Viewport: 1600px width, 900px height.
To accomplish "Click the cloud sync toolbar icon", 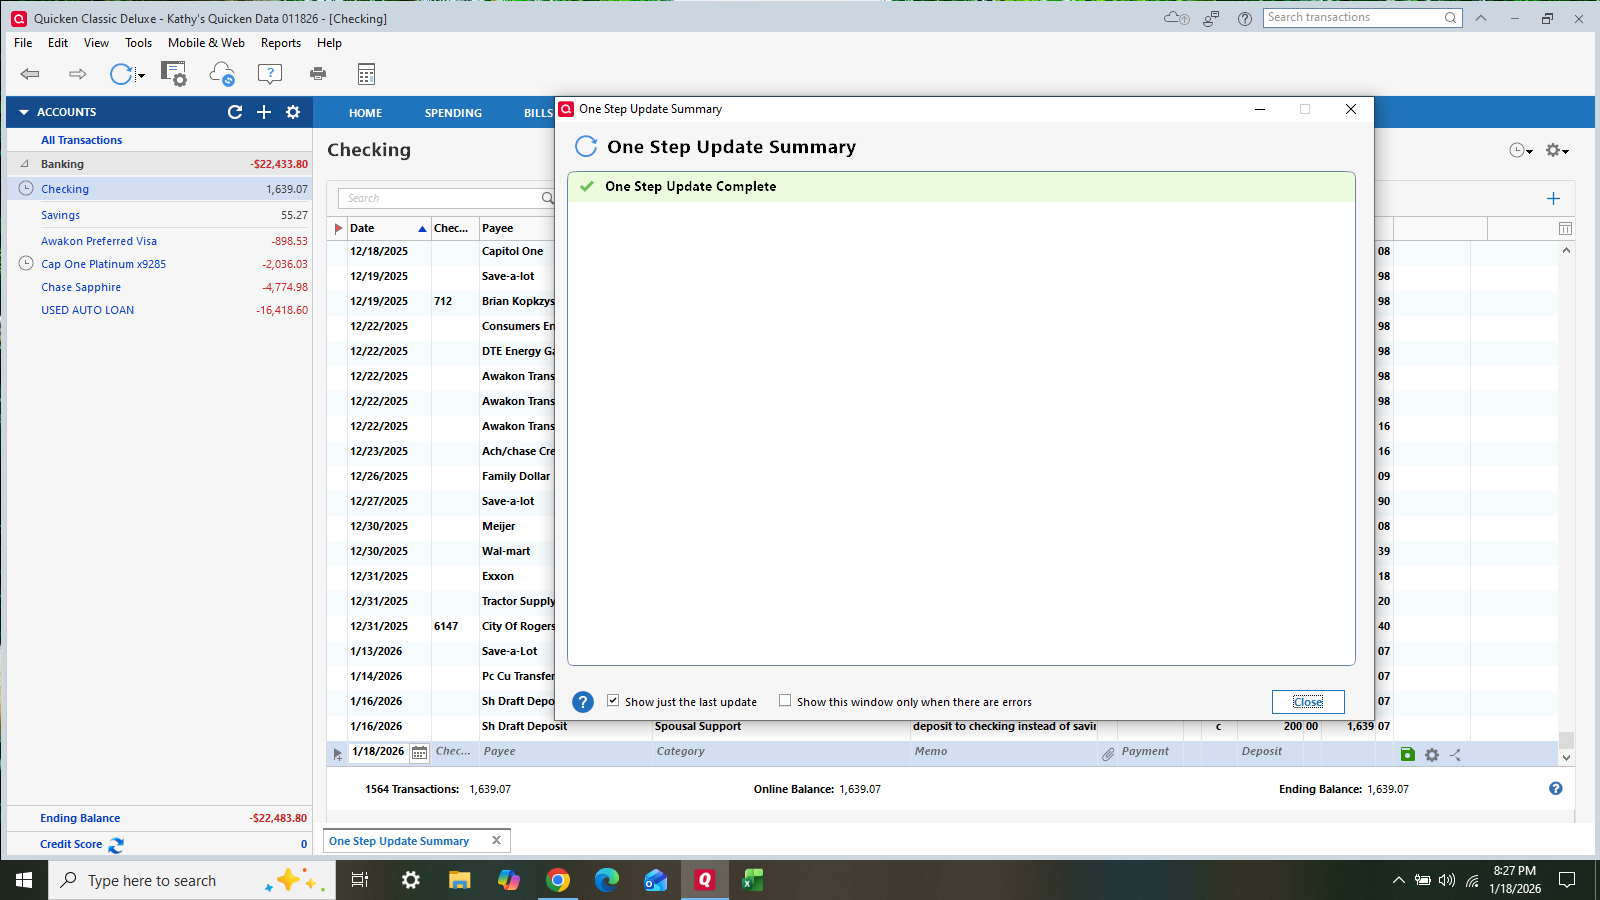I will [222, 74].
